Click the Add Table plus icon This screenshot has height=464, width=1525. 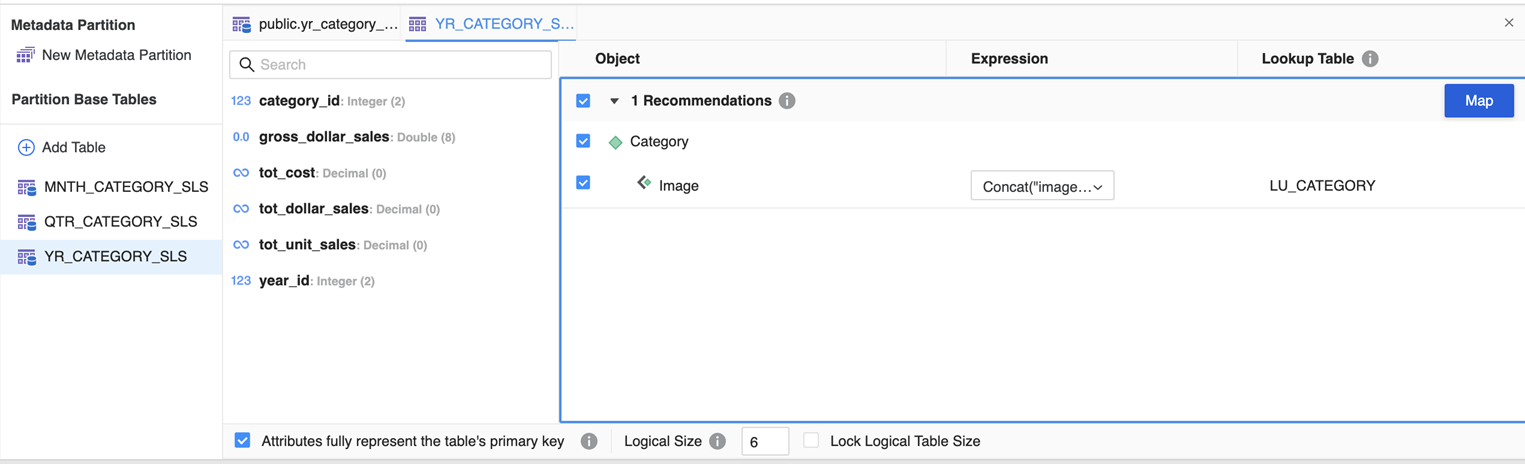click(x=26, y=148)
